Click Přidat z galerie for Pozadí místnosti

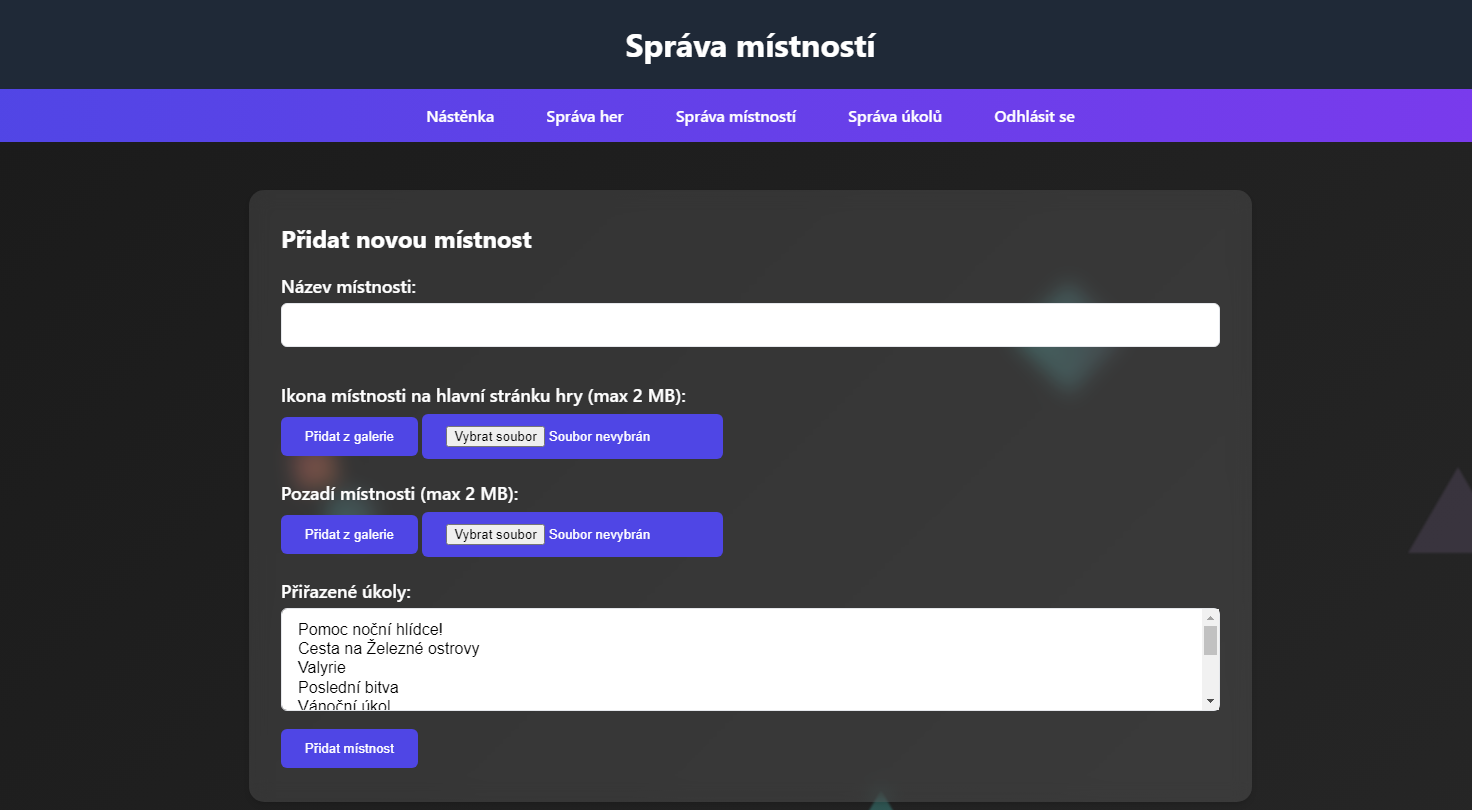tap(349, 534)
